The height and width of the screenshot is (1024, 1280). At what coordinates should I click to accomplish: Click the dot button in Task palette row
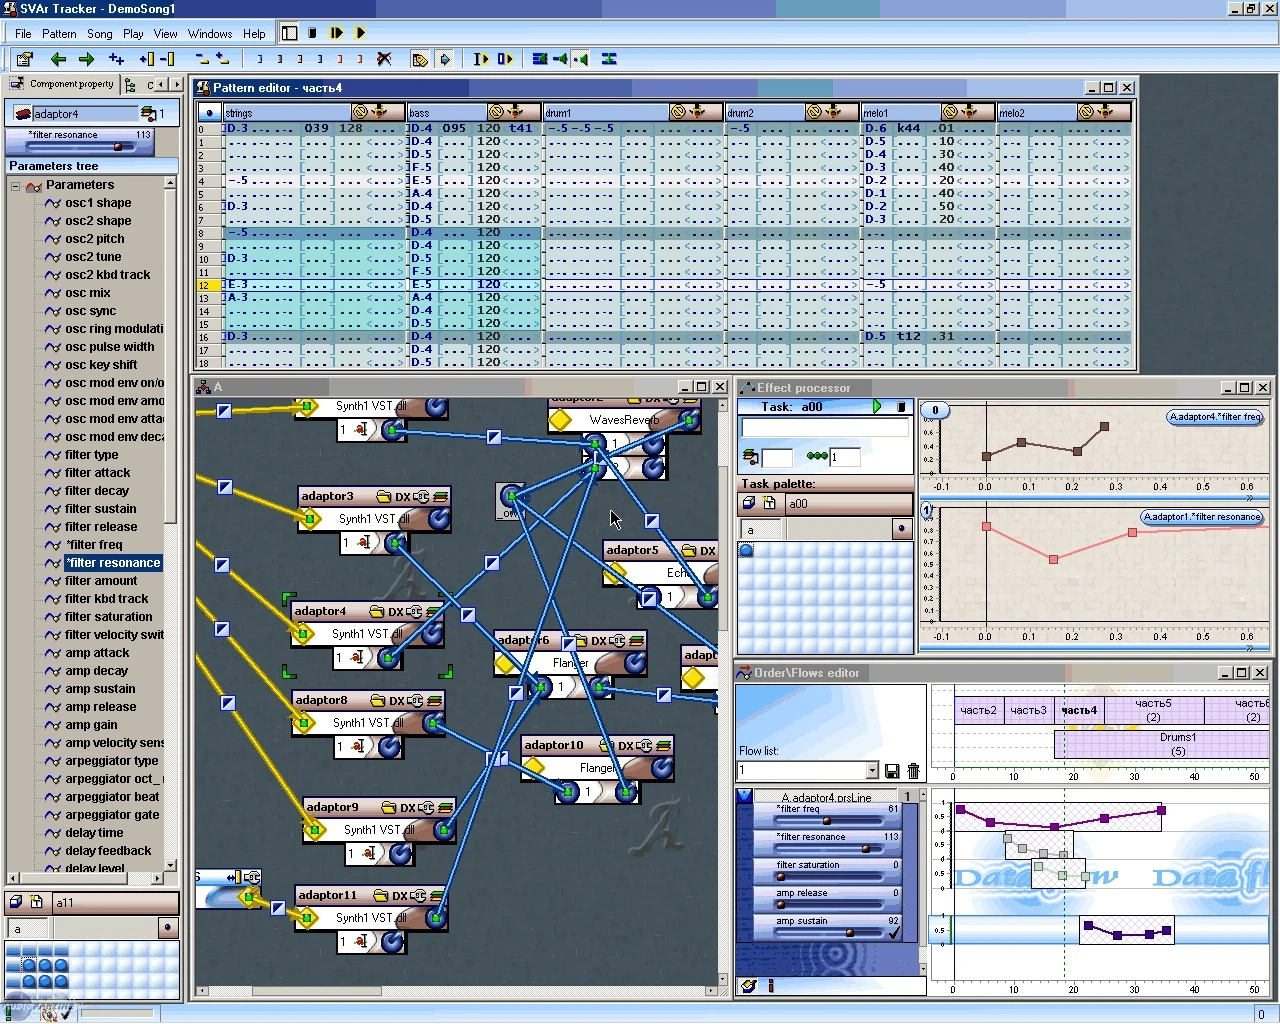click(x=902, y=529)
